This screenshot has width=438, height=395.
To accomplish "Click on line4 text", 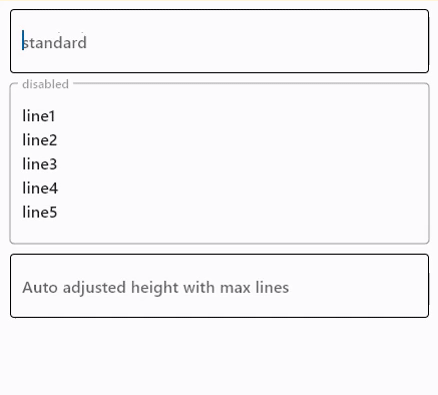I will pyautogui.click(x=40, y=188).
